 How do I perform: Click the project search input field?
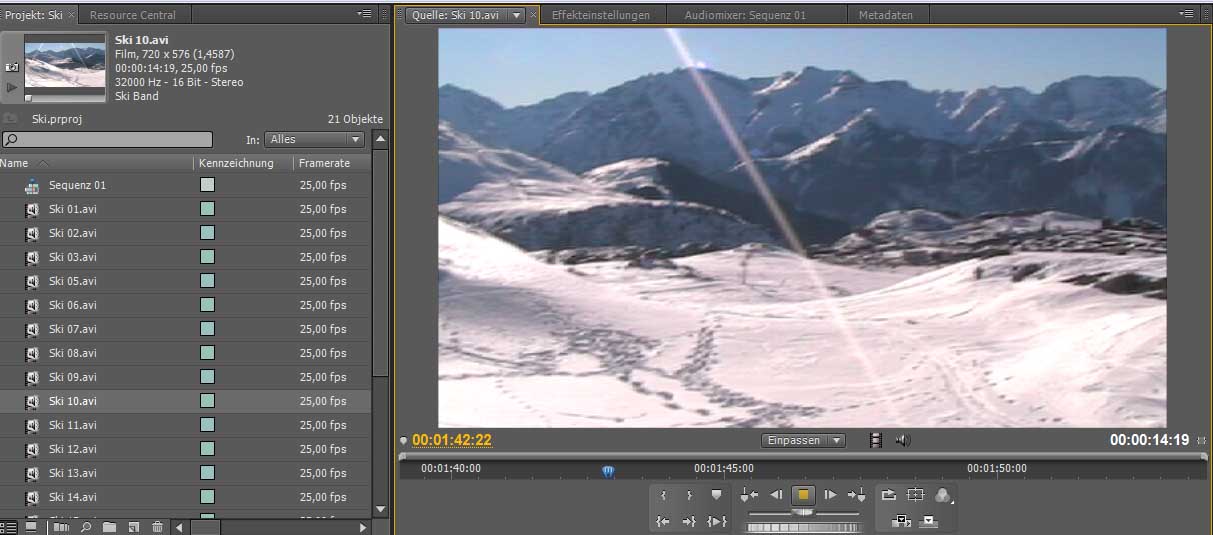tap(108, 140)
